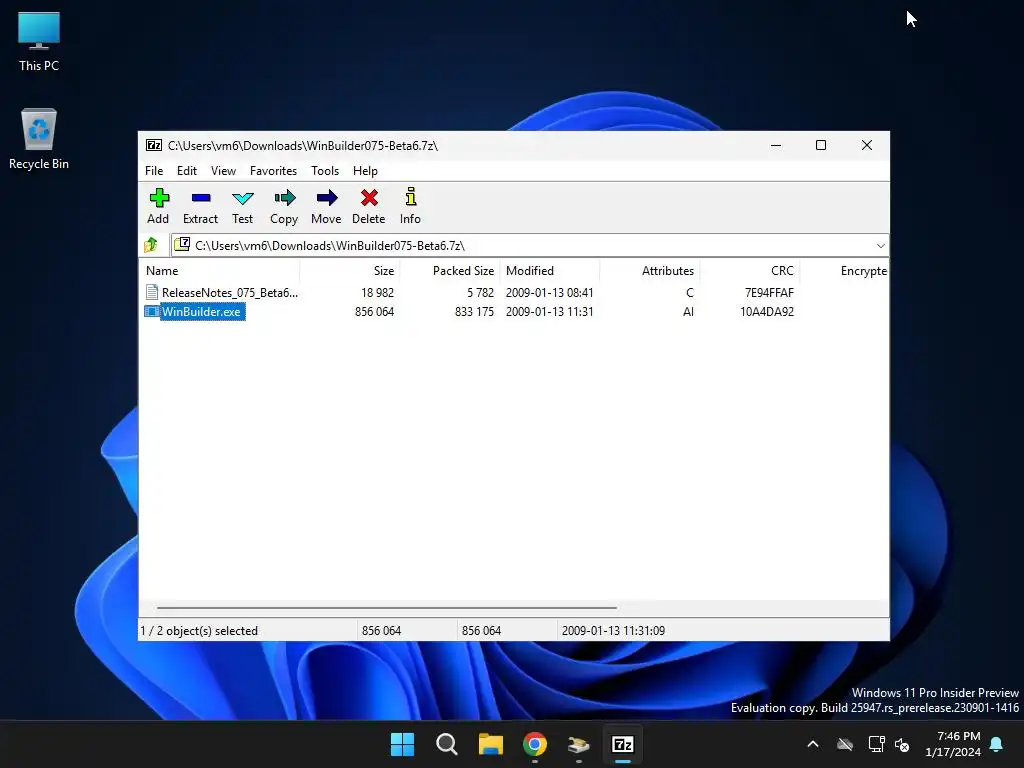Click the network status tray icon
This screenshot has width=1024, height=768.
[x=876, y=744]
